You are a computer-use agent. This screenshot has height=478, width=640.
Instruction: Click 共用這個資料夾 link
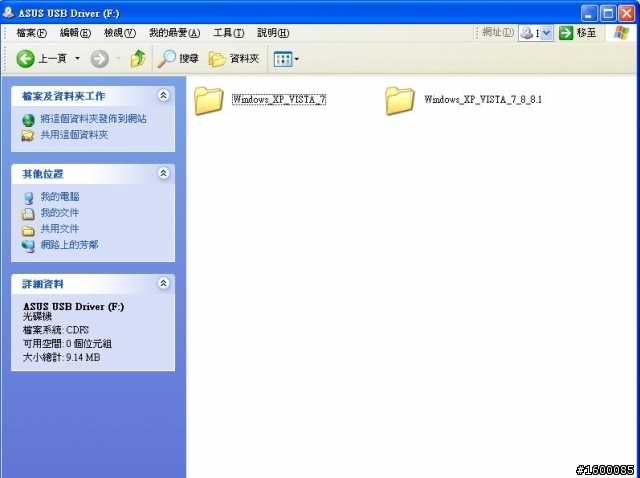pyautogui.click(x=74, y=135)
